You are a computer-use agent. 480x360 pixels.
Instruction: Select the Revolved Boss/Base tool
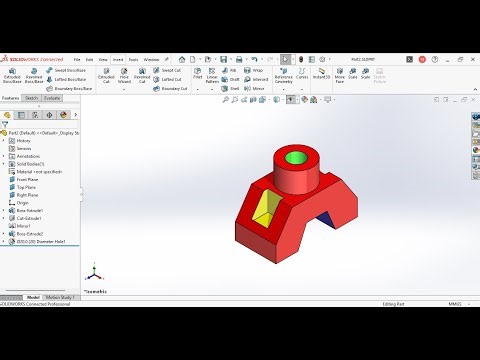[34, 75]
